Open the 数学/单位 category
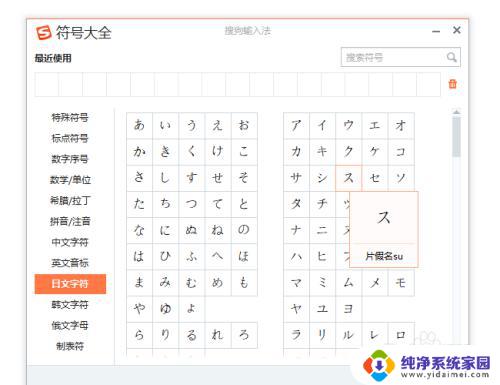Image resolution: width=500 pixels, height=385 pixels. click(x=70, y=180)
